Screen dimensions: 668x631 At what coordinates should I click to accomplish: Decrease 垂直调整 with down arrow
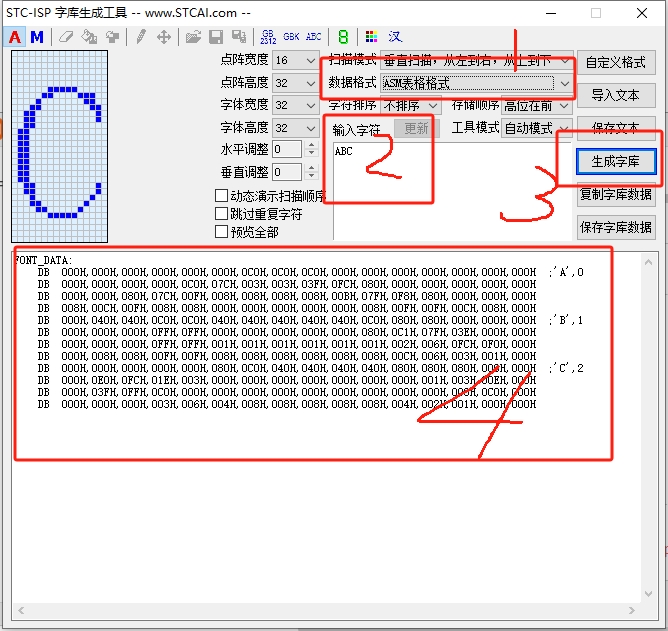(312, 176)
